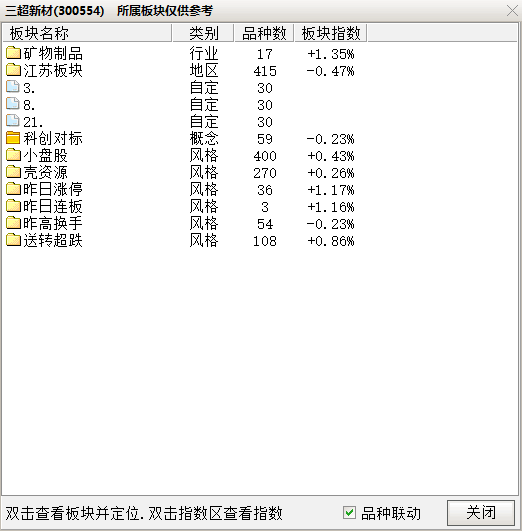Screen dimensions: 522x531
Task: Sort by the 板块名称 column header
Action: point(87,33)
